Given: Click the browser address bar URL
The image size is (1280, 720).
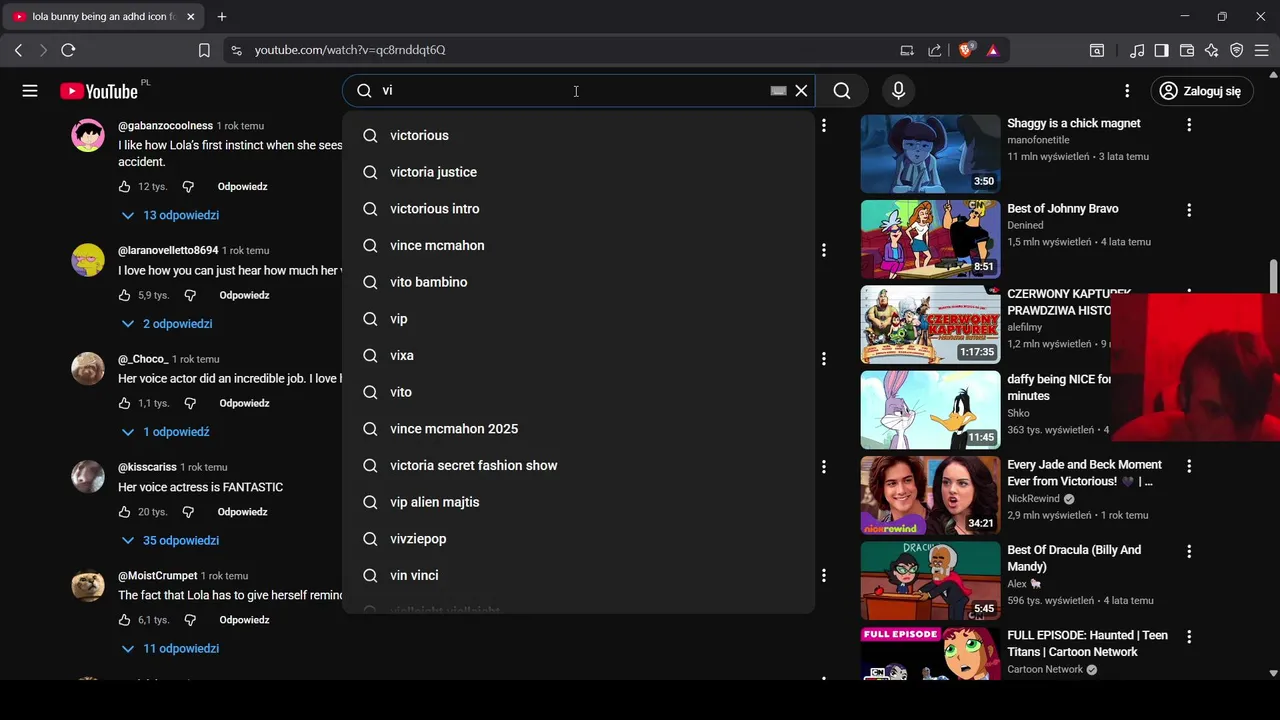Looking at the screenshot, I should 350,50.
